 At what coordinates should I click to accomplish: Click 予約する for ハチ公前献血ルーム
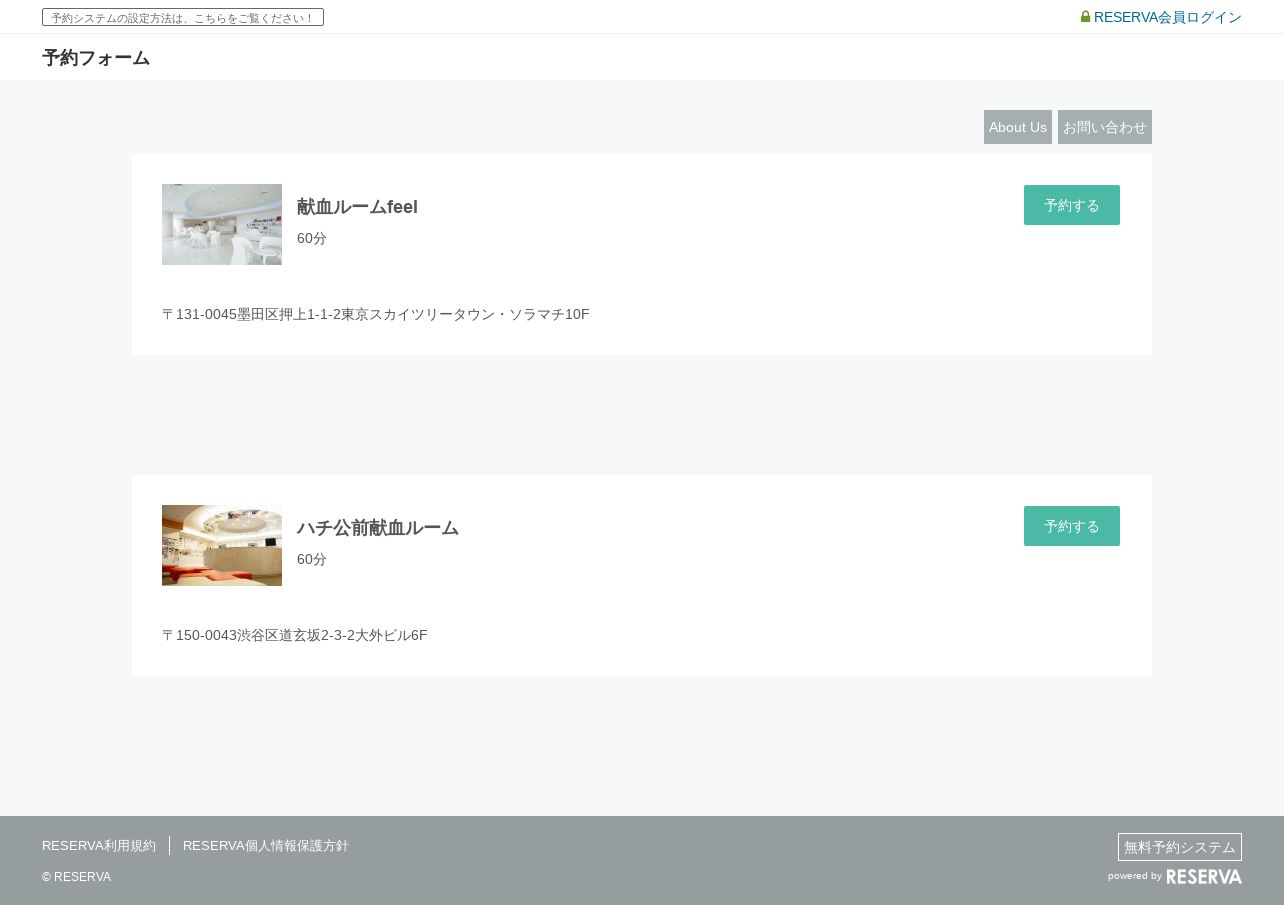click(x=1072, y=526)
